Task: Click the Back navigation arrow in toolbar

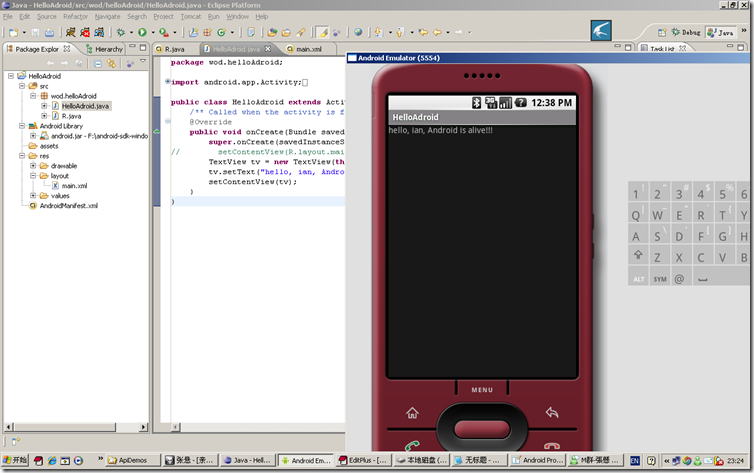Action: click(437, 32)
